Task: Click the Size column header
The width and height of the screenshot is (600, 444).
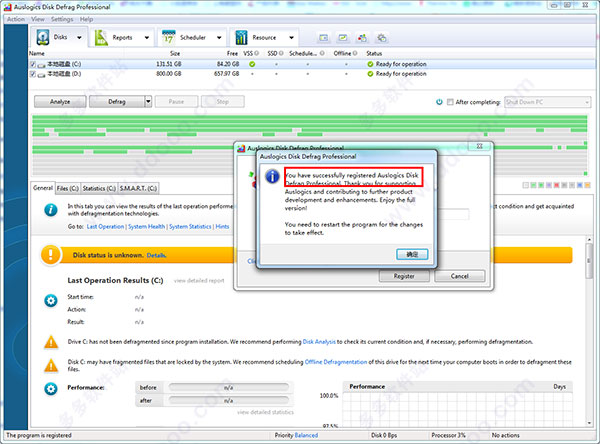Action: click(x=175, y=53)
